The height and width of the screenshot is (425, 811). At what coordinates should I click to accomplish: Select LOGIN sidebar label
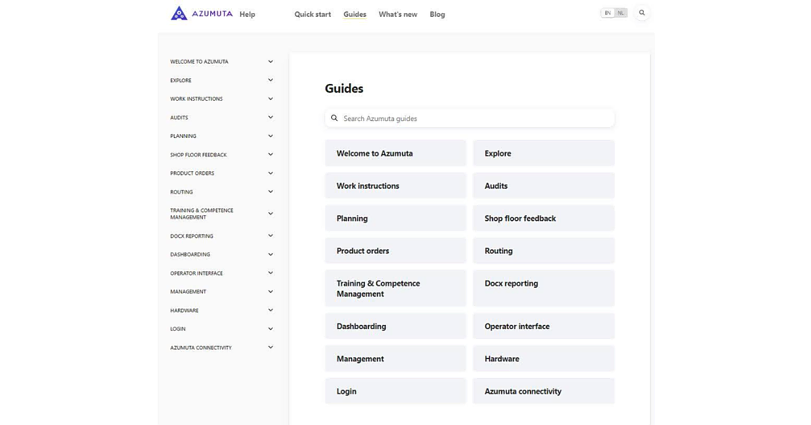click(178, 329)
